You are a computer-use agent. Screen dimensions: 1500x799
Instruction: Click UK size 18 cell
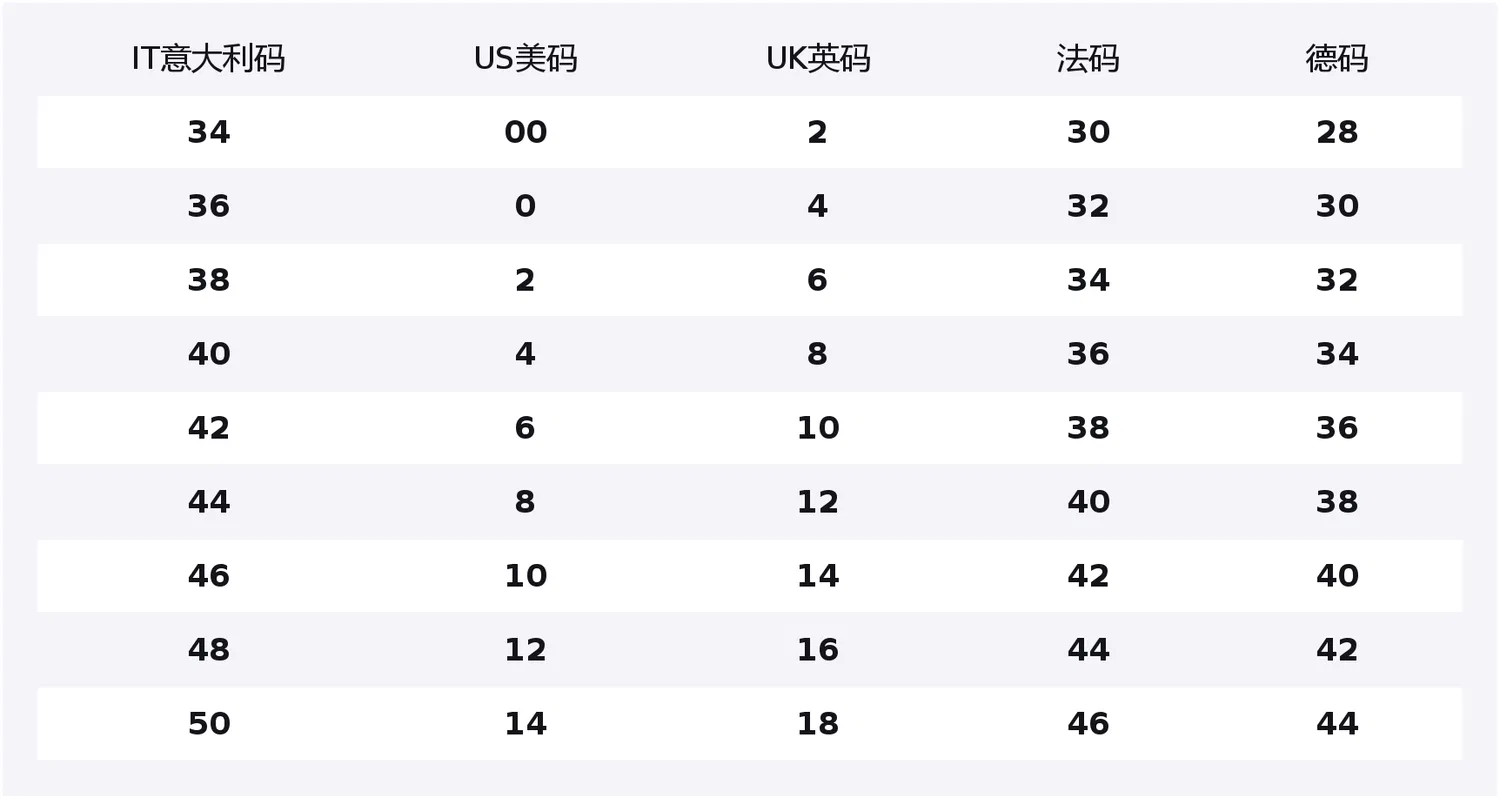click(x=818, y=724)
